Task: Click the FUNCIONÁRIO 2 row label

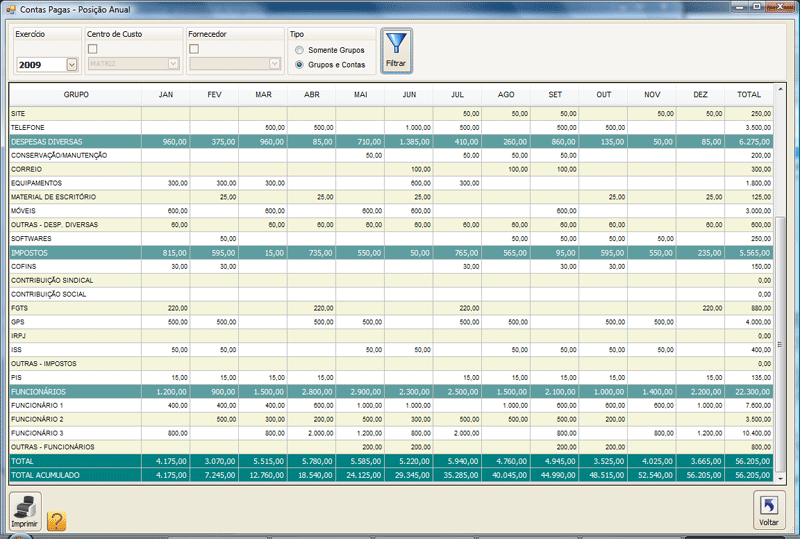Action: click(37, 419)
